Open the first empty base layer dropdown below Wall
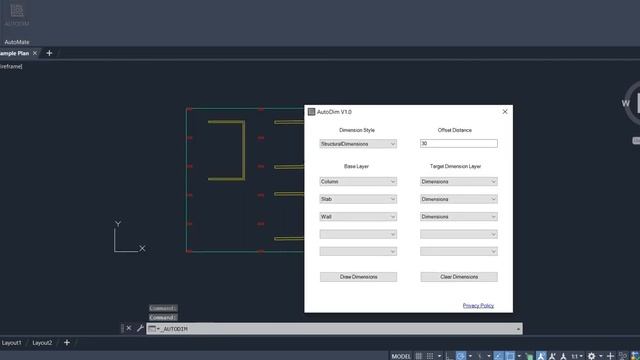The width and height of the screenshot is (640, 360). pyautogui.click(x=358, y=234)
